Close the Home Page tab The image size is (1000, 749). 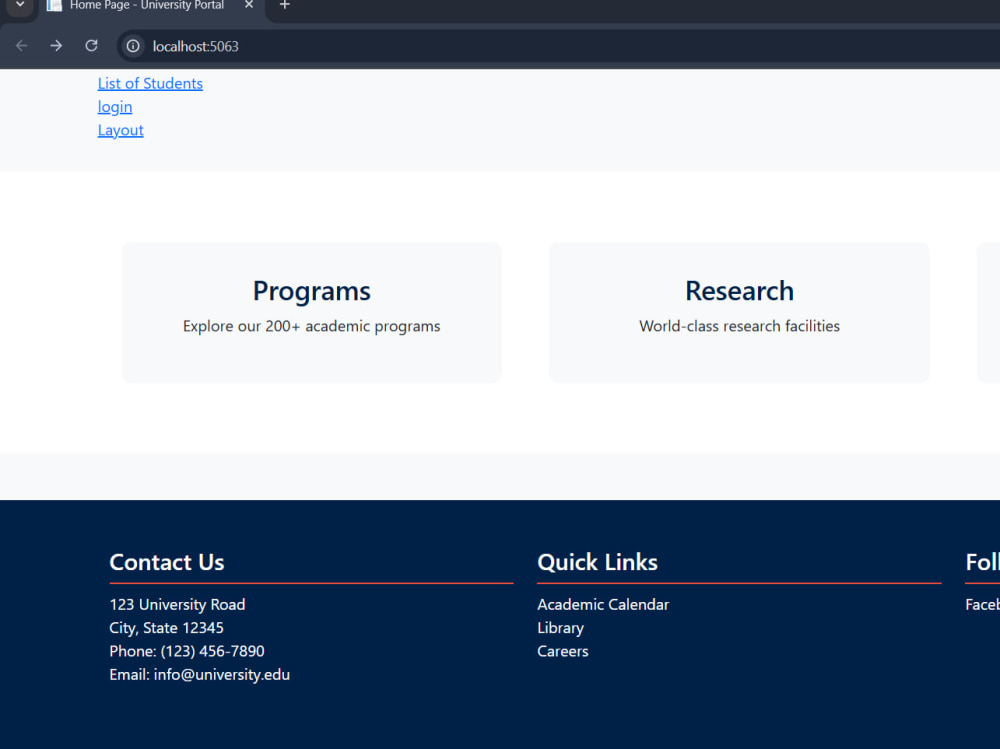[249, 5]
